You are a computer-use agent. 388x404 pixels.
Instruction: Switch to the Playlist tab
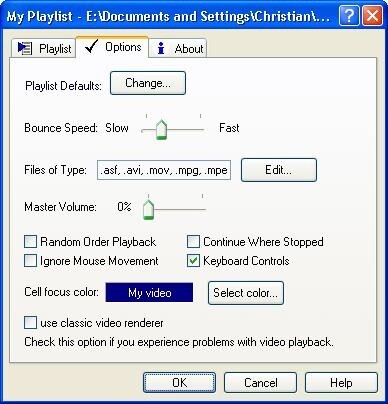point(44,48)
